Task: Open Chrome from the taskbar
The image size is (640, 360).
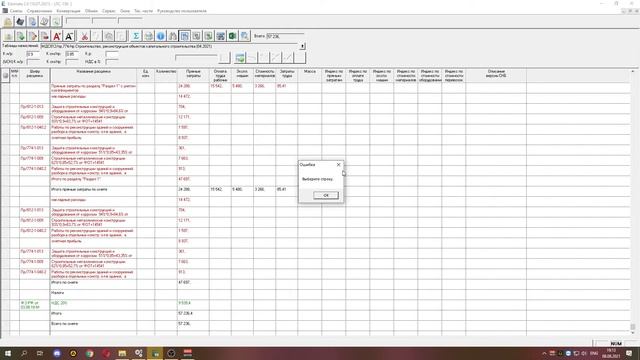Action: tap(89, 353)
